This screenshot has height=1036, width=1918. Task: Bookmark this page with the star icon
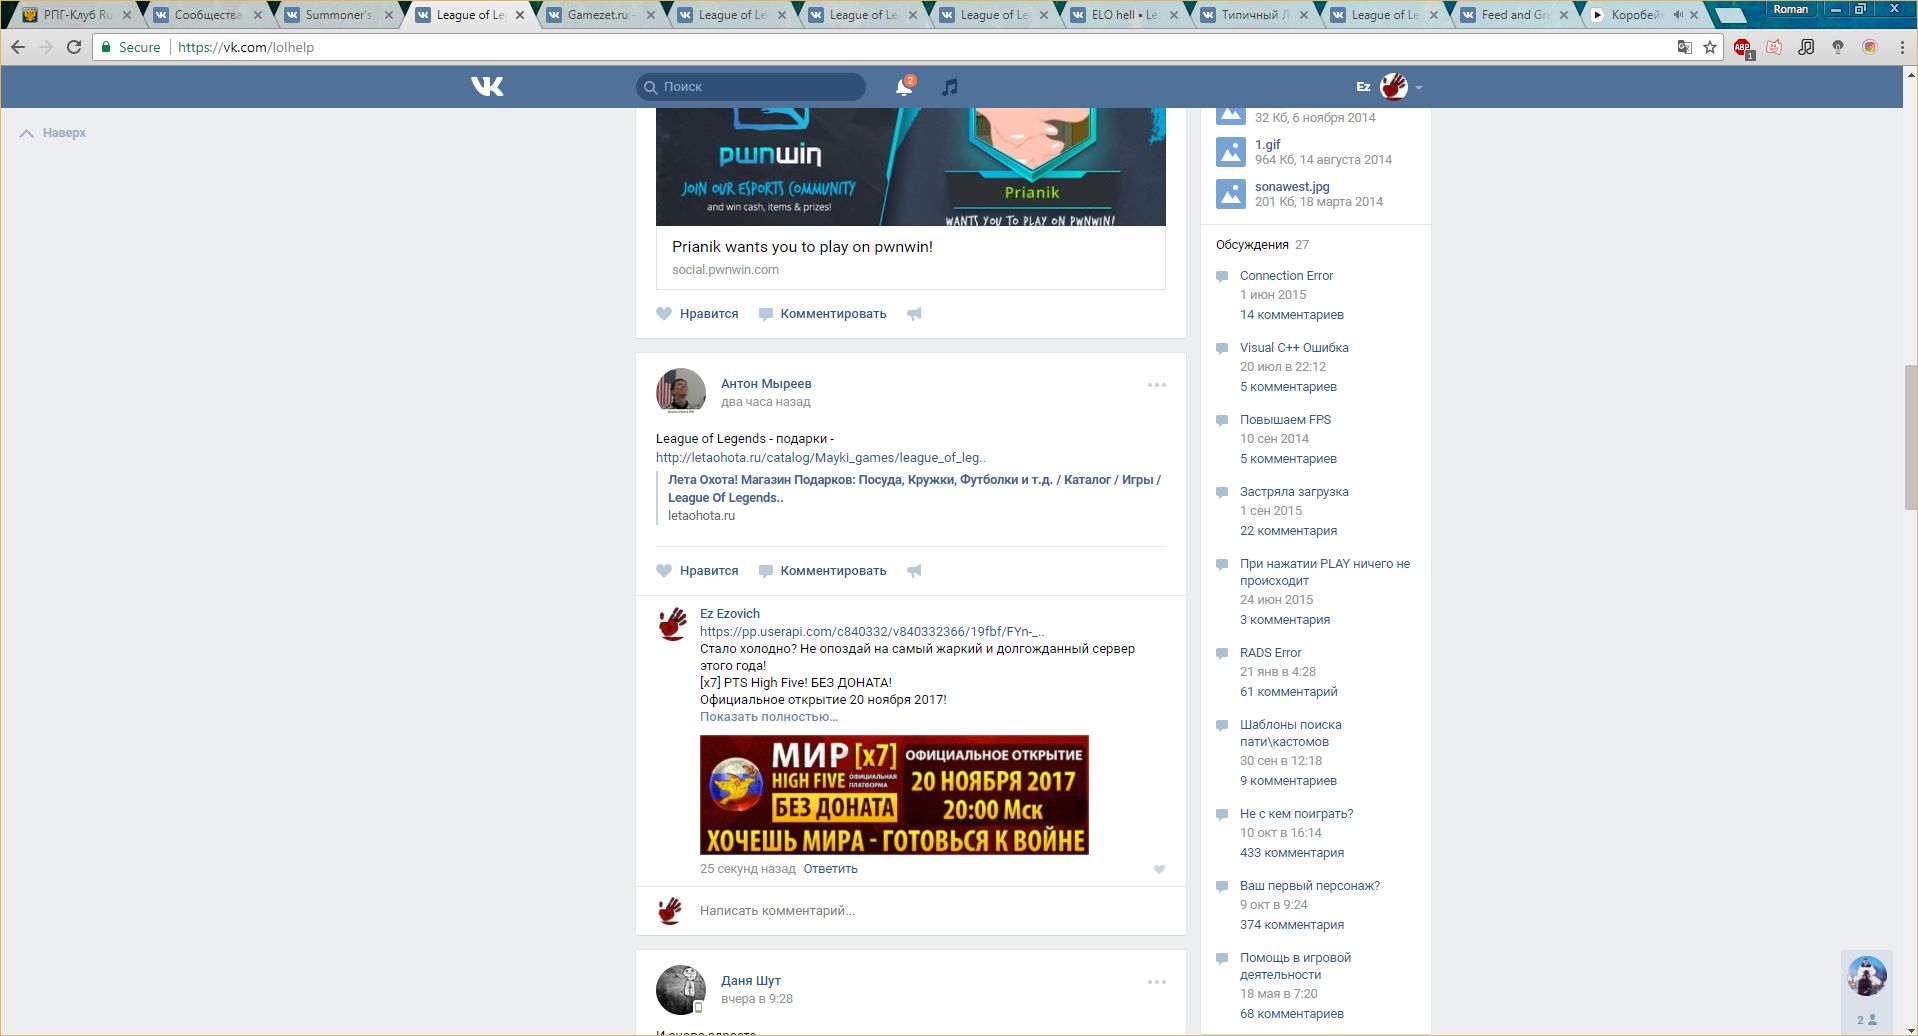pos(1710,47)
